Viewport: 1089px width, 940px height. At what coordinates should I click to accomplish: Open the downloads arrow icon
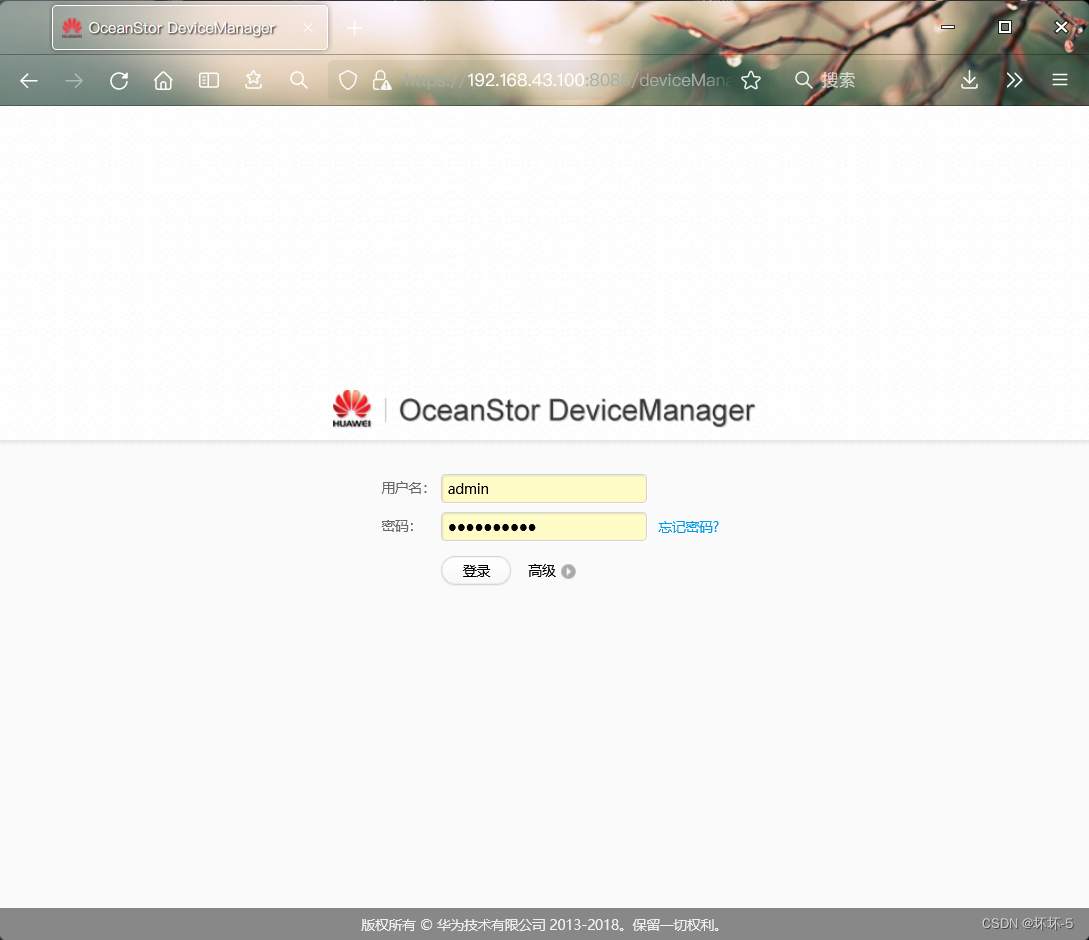970,81
